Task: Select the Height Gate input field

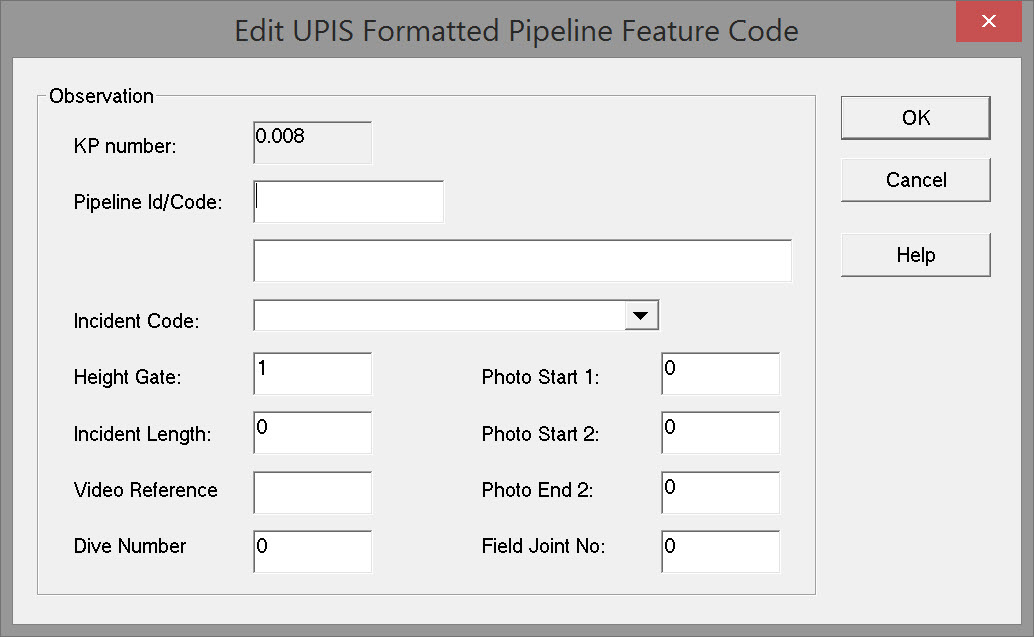Action: pos(313,374)
